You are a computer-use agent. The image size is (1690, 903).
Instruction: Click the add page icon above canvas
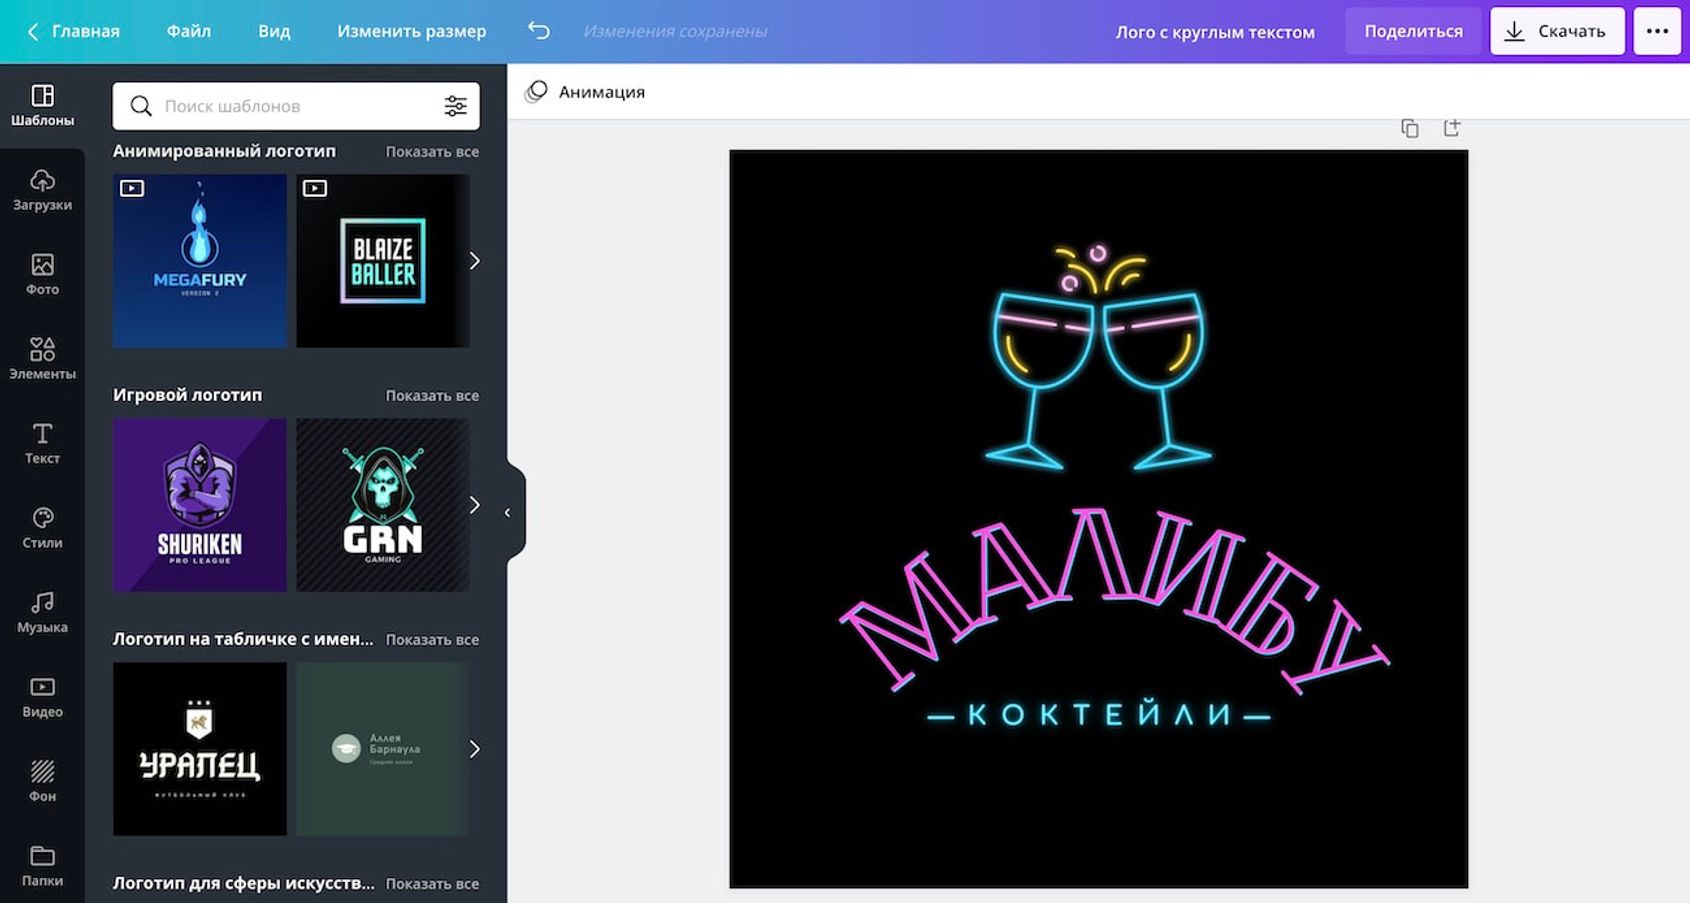pyautogui.click(x=1452, y=128)
